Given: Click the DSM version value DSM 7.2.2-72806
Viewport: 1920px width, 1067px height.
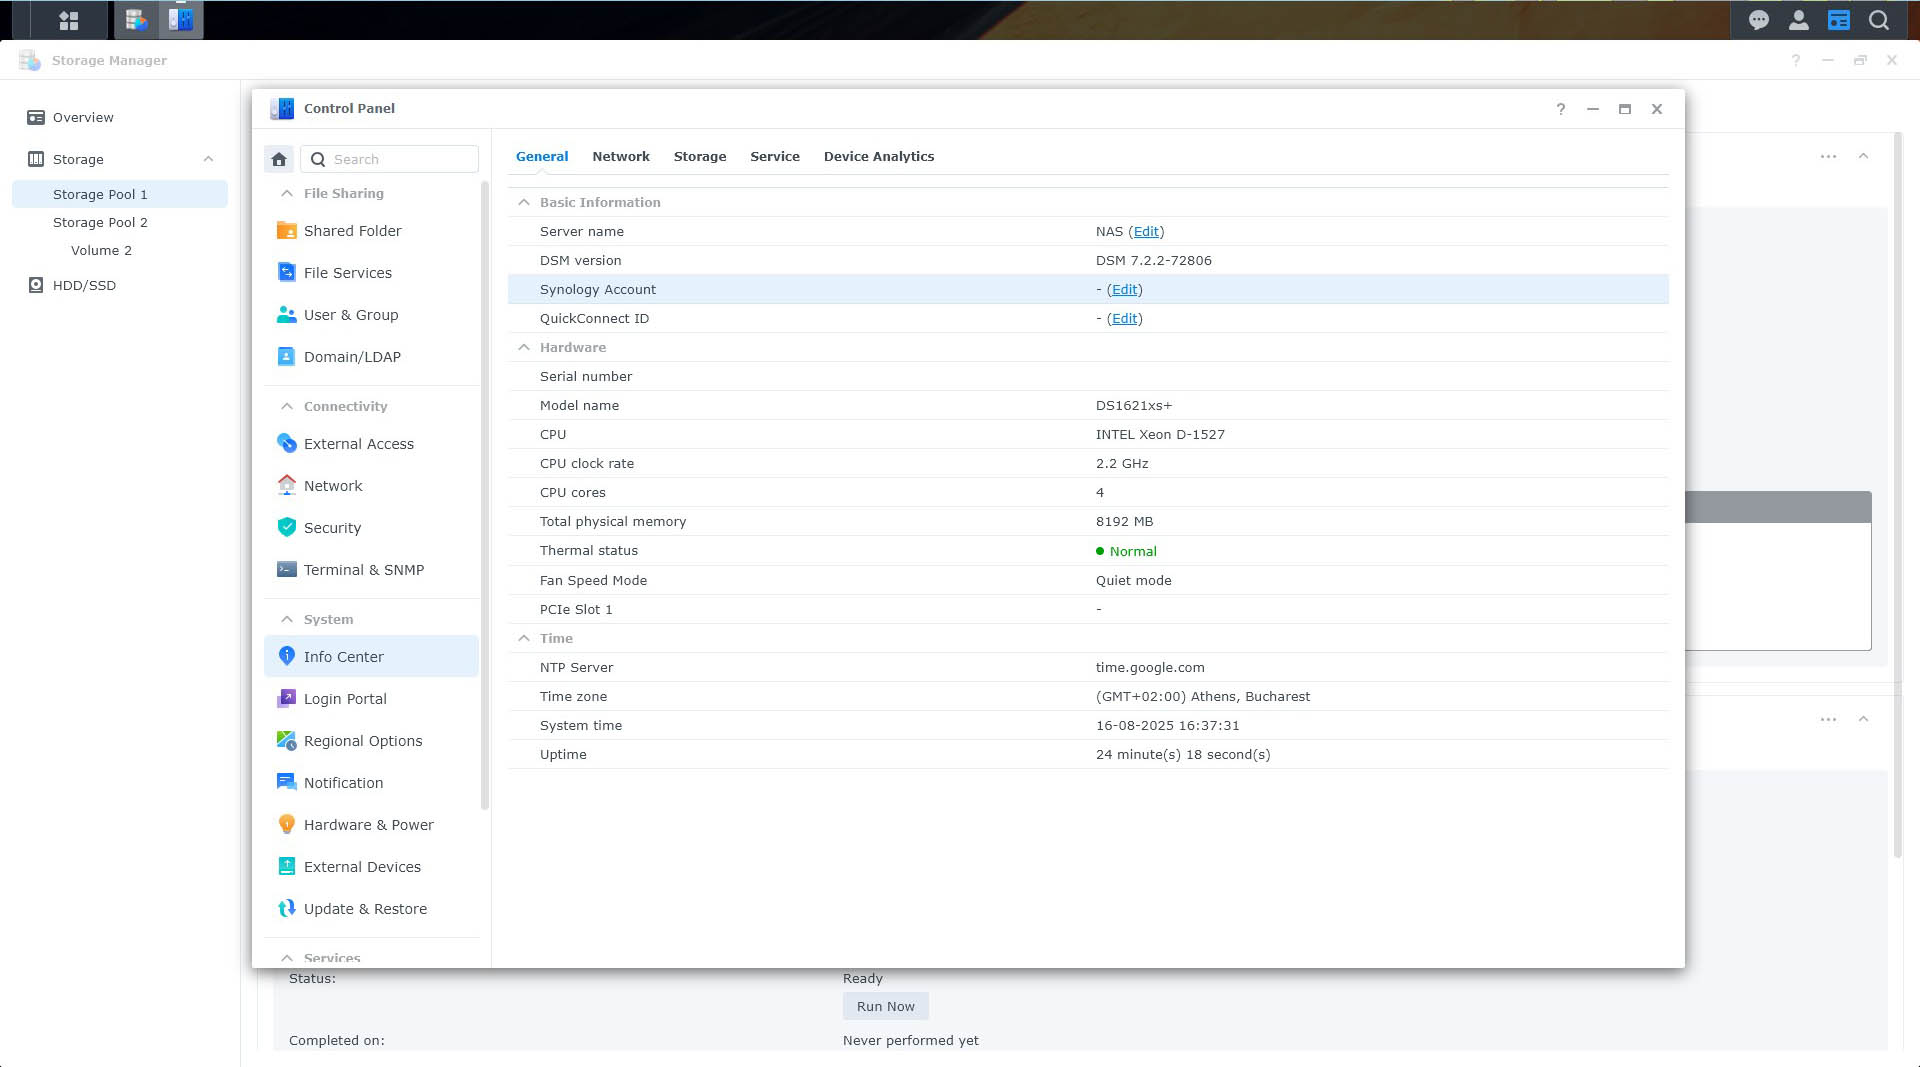Looking at the screenshot, I should coord(1153,261).
